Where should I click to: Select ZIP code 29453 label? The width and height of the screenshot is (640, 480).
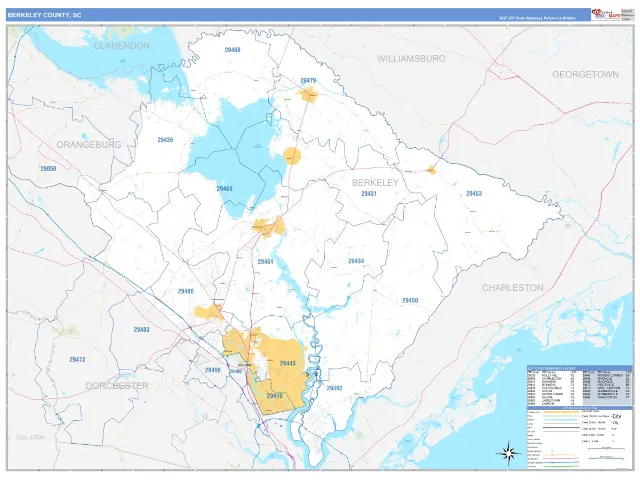point(474,193)
